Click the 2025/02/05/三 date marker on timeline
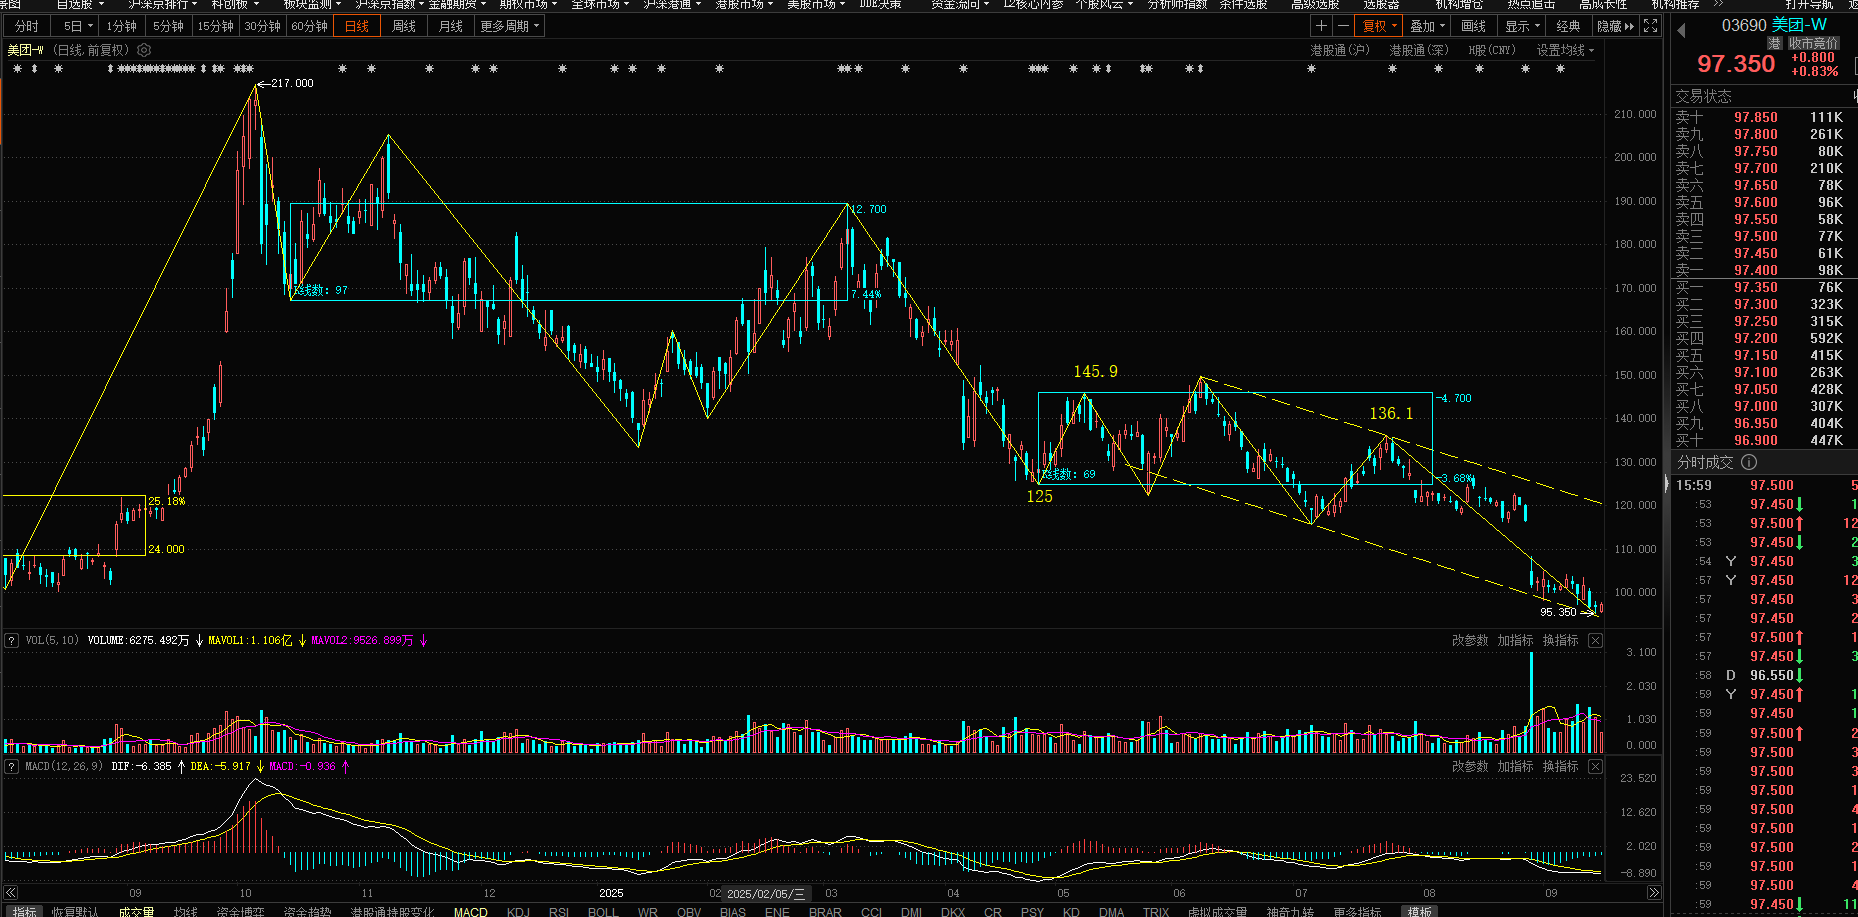 click(765, 893)
